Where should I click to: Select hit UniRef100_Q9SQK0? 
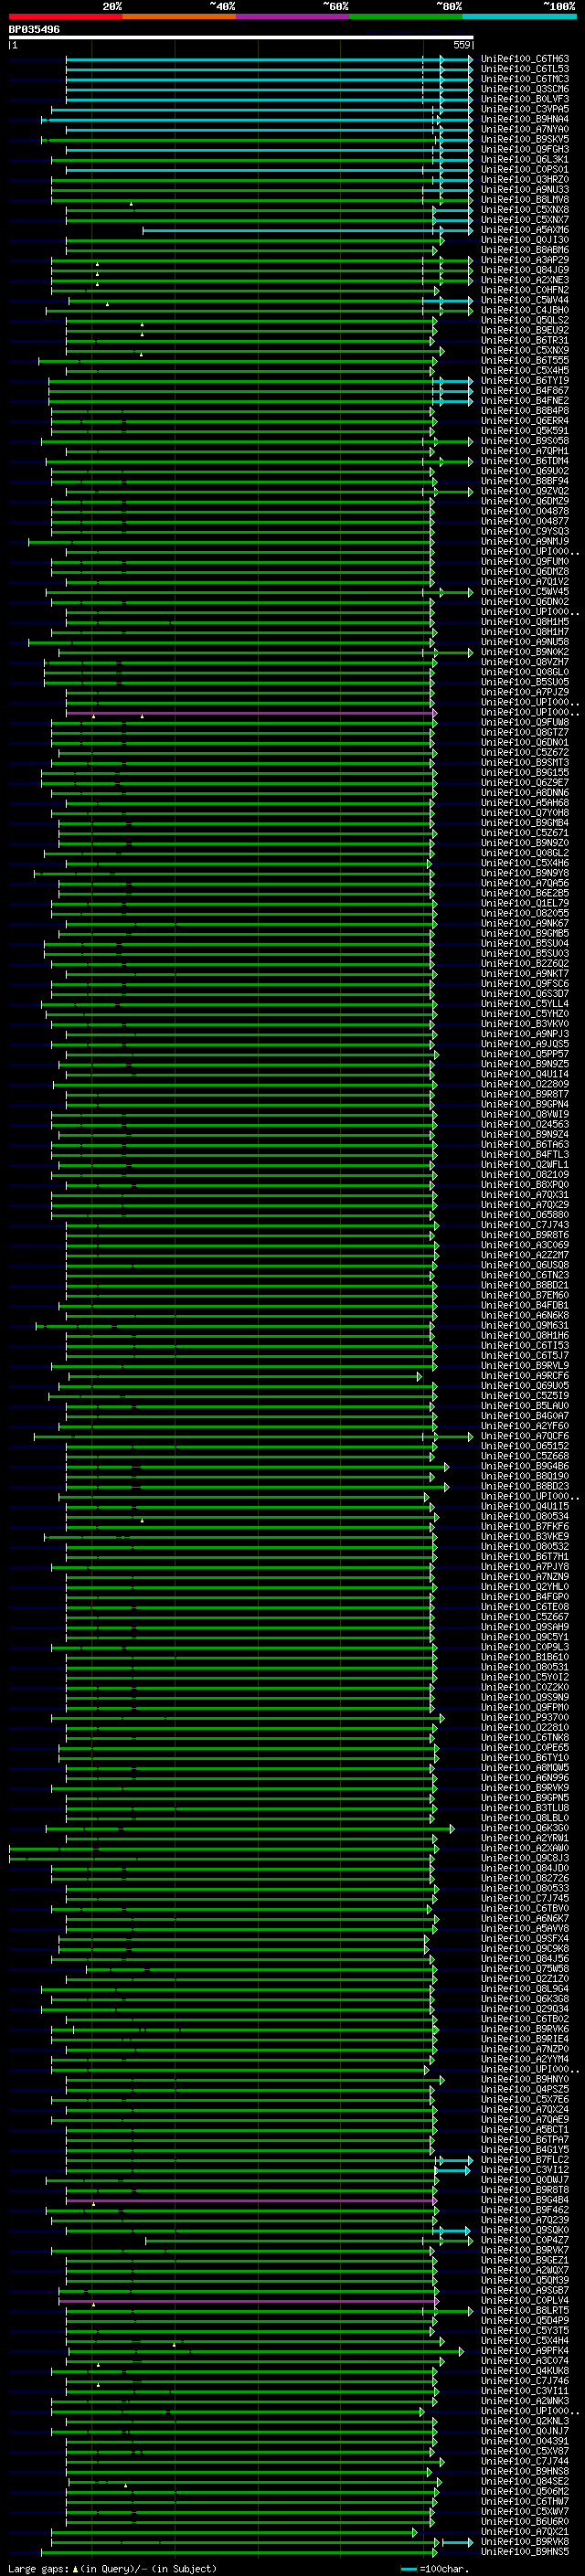[x=525, y=2230]
